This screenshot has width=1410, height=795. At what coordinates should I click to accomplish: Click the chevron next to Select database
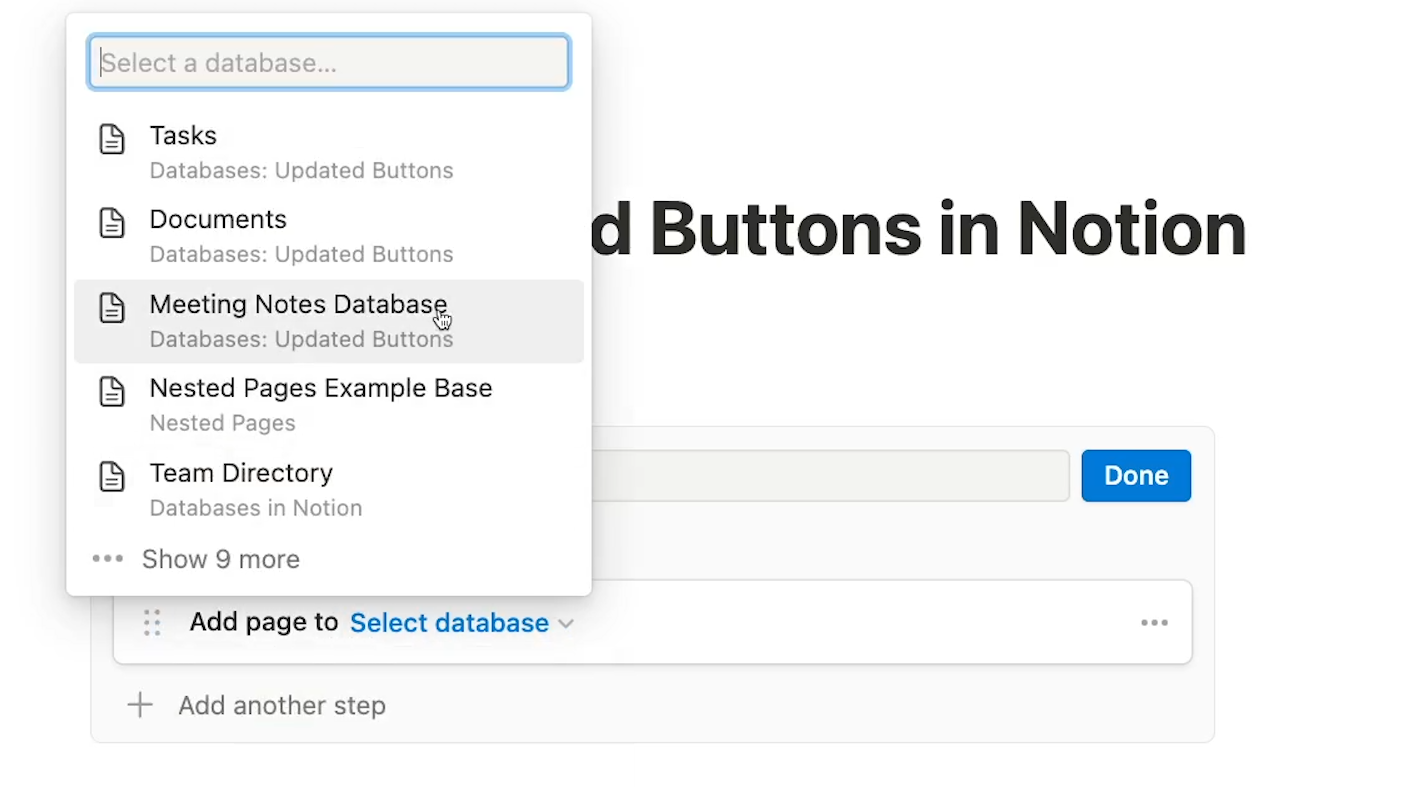point(566,624)
